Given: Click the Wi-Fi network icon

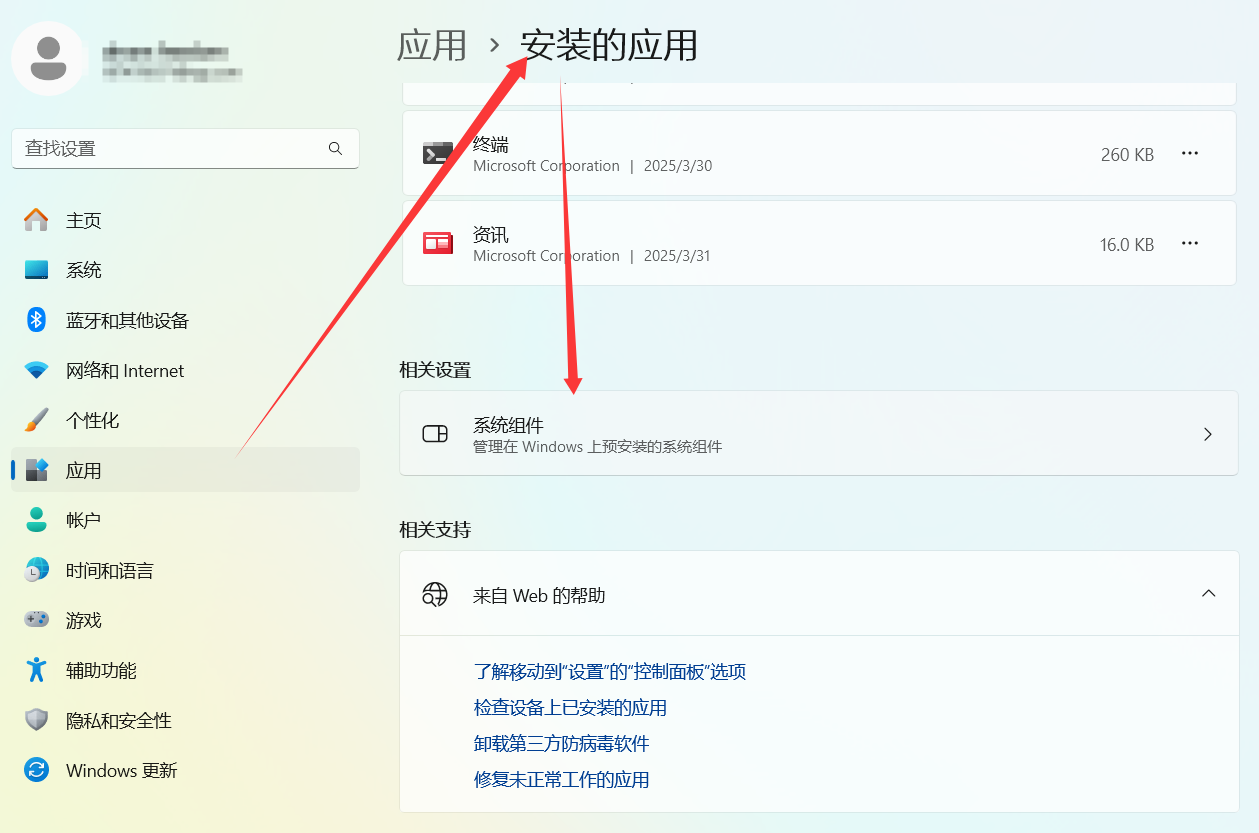Looking at the screenshot, I should point(36,370).
